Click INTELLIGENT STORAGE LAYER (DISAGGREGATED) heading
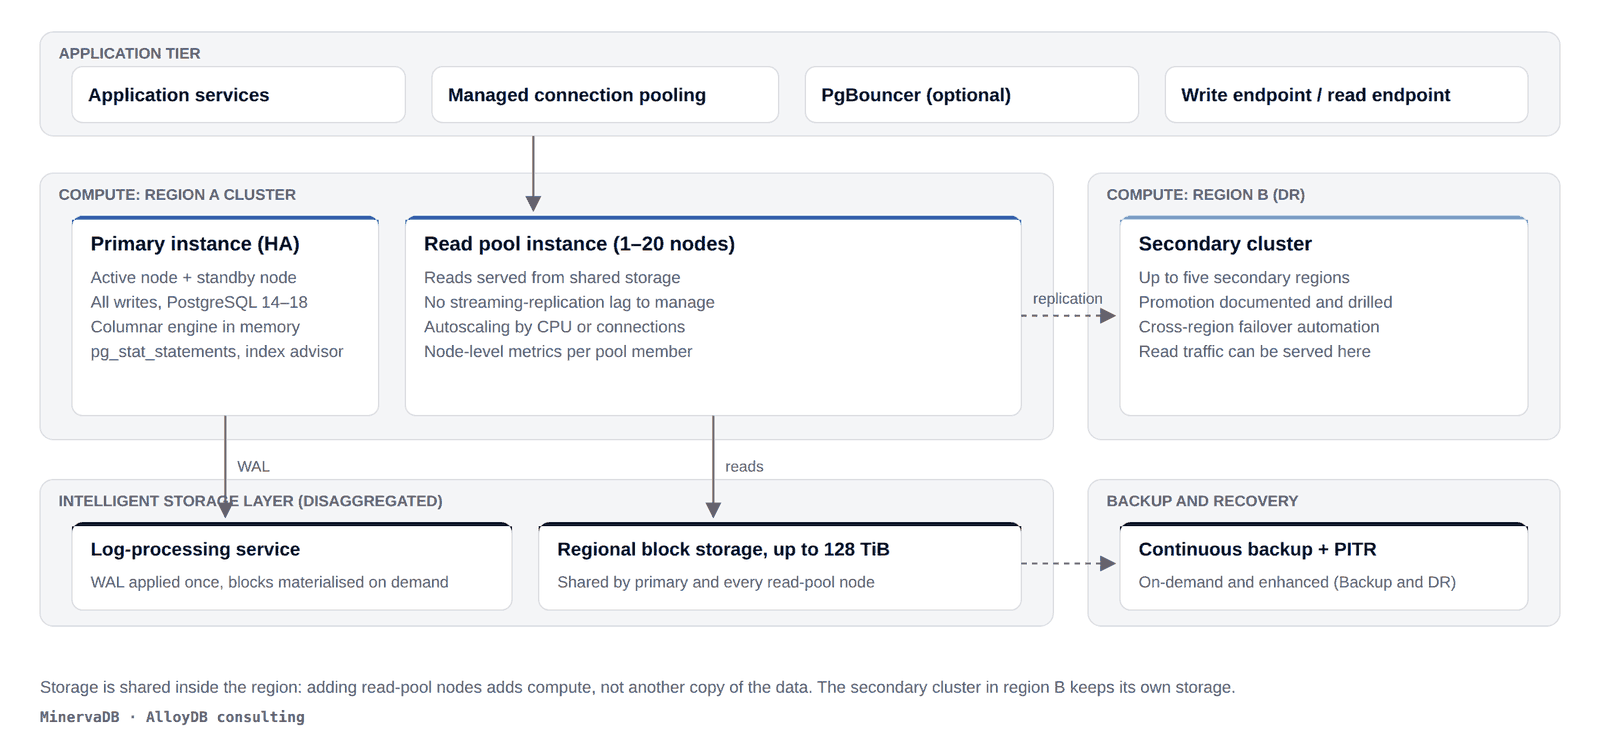The height and width of the screenshot is (746, 1600). tap(250, 501)
